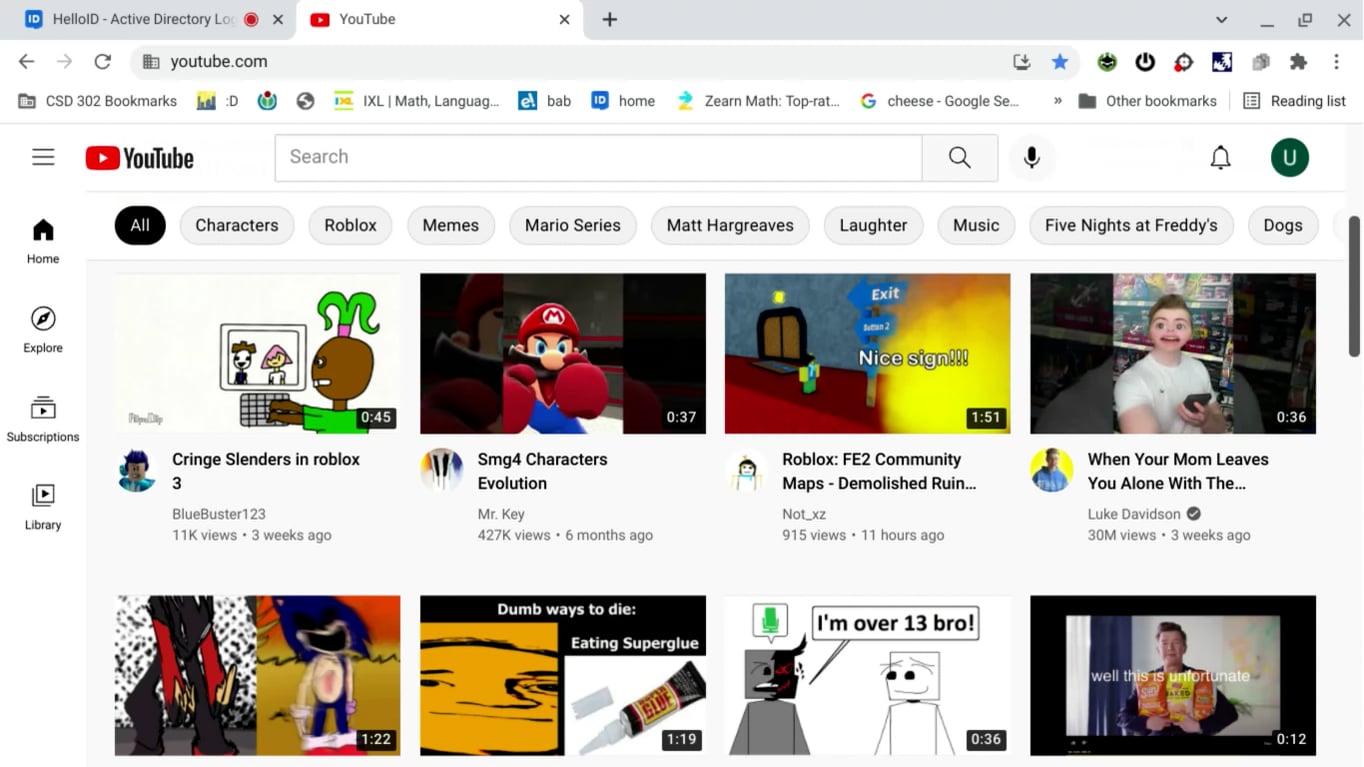Click the YouTube search input field
Screen dimensions: 1364x767
coord(598,157)
